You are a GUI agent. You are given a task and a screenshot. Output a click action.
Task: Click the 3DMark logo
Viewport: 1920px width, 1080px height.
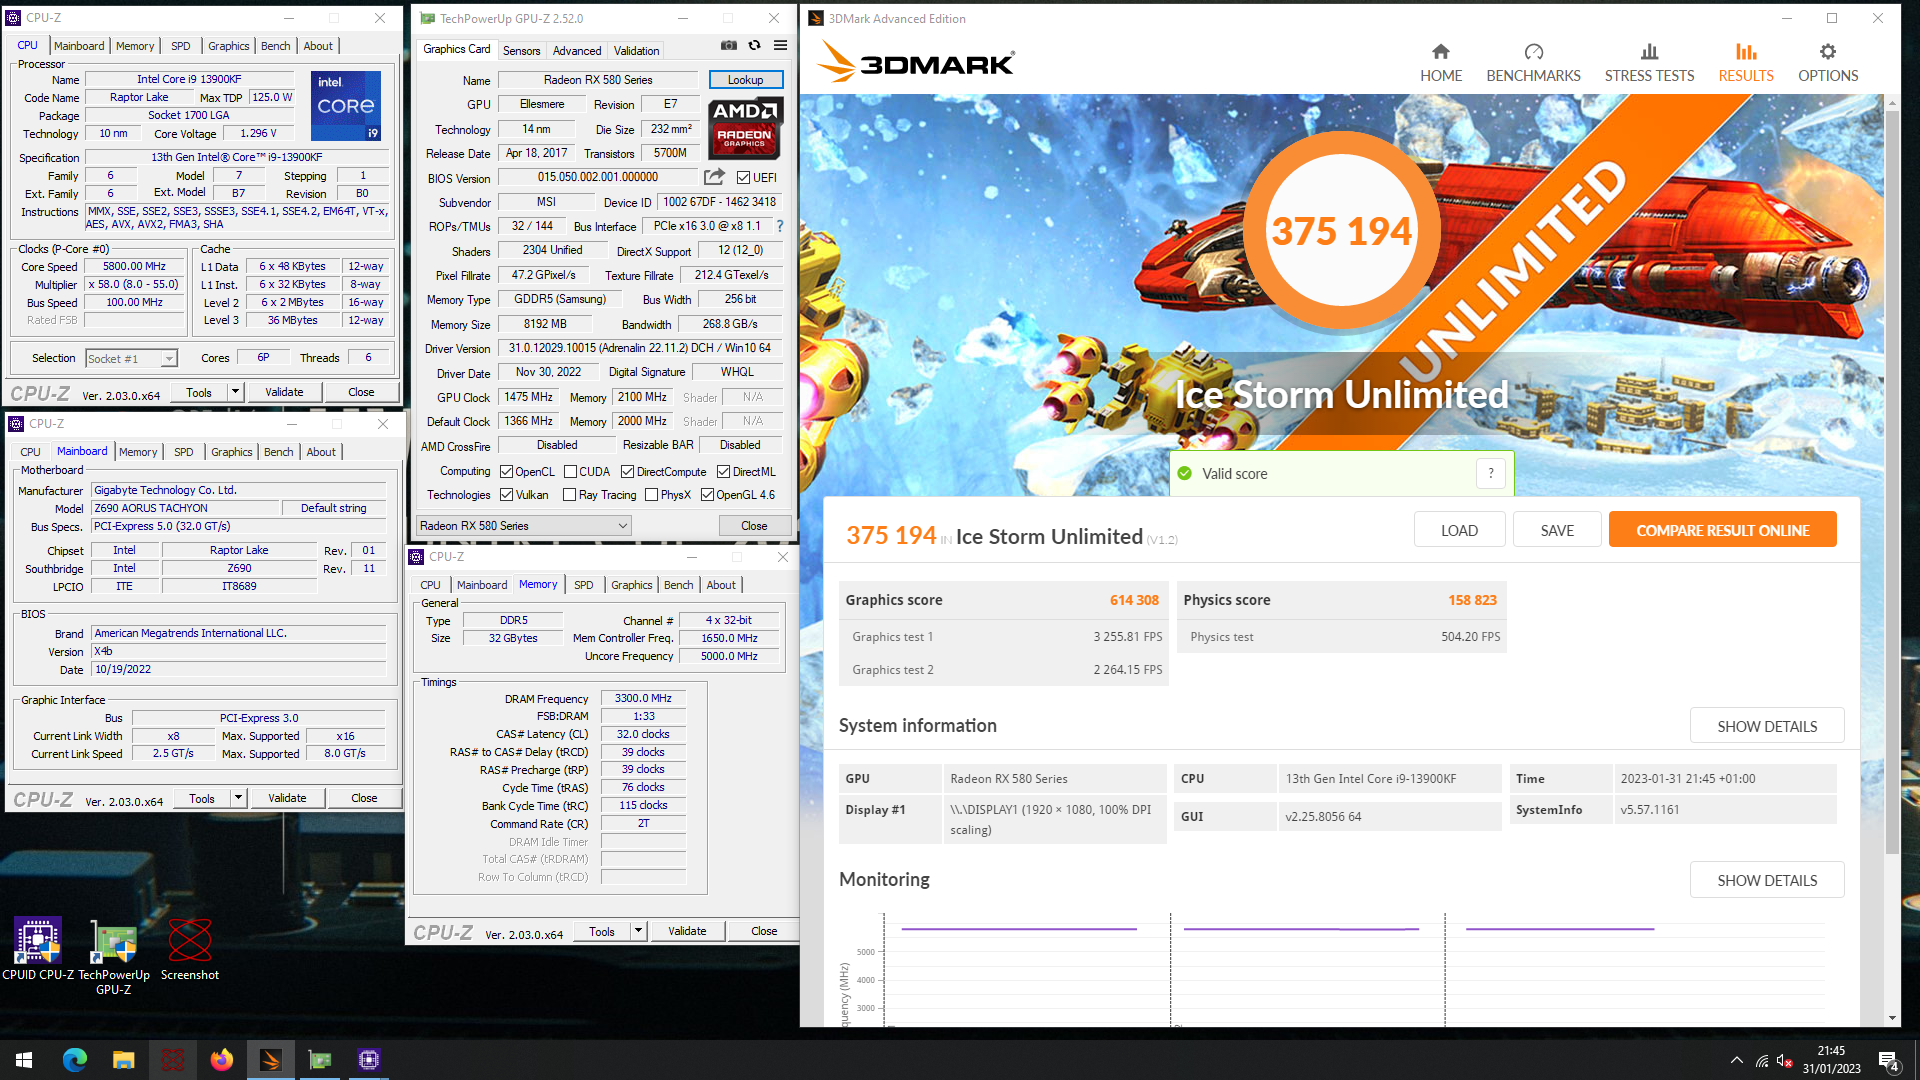915,63
